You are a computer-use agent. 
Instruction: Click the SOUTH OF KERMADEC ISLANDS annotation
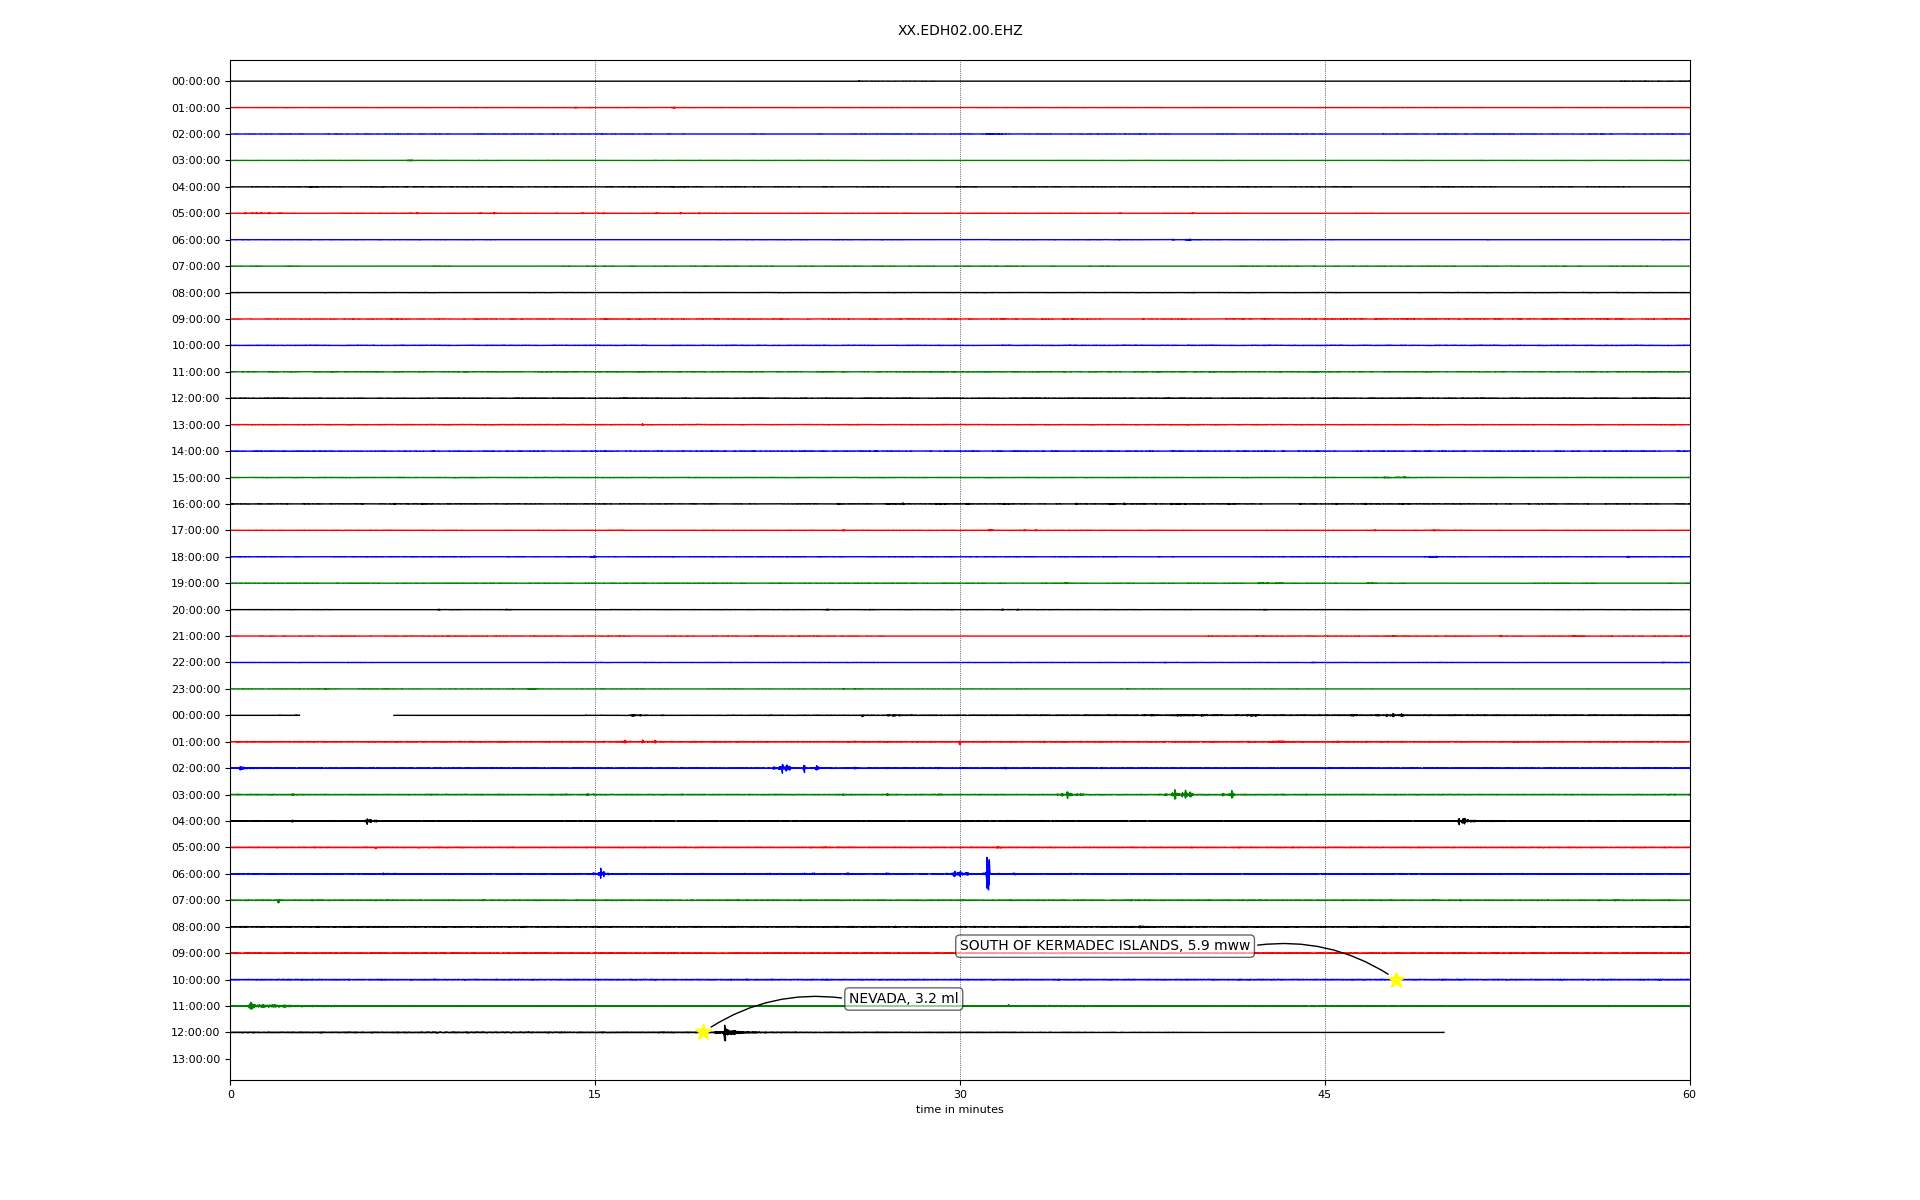(x=1104, y=945)
